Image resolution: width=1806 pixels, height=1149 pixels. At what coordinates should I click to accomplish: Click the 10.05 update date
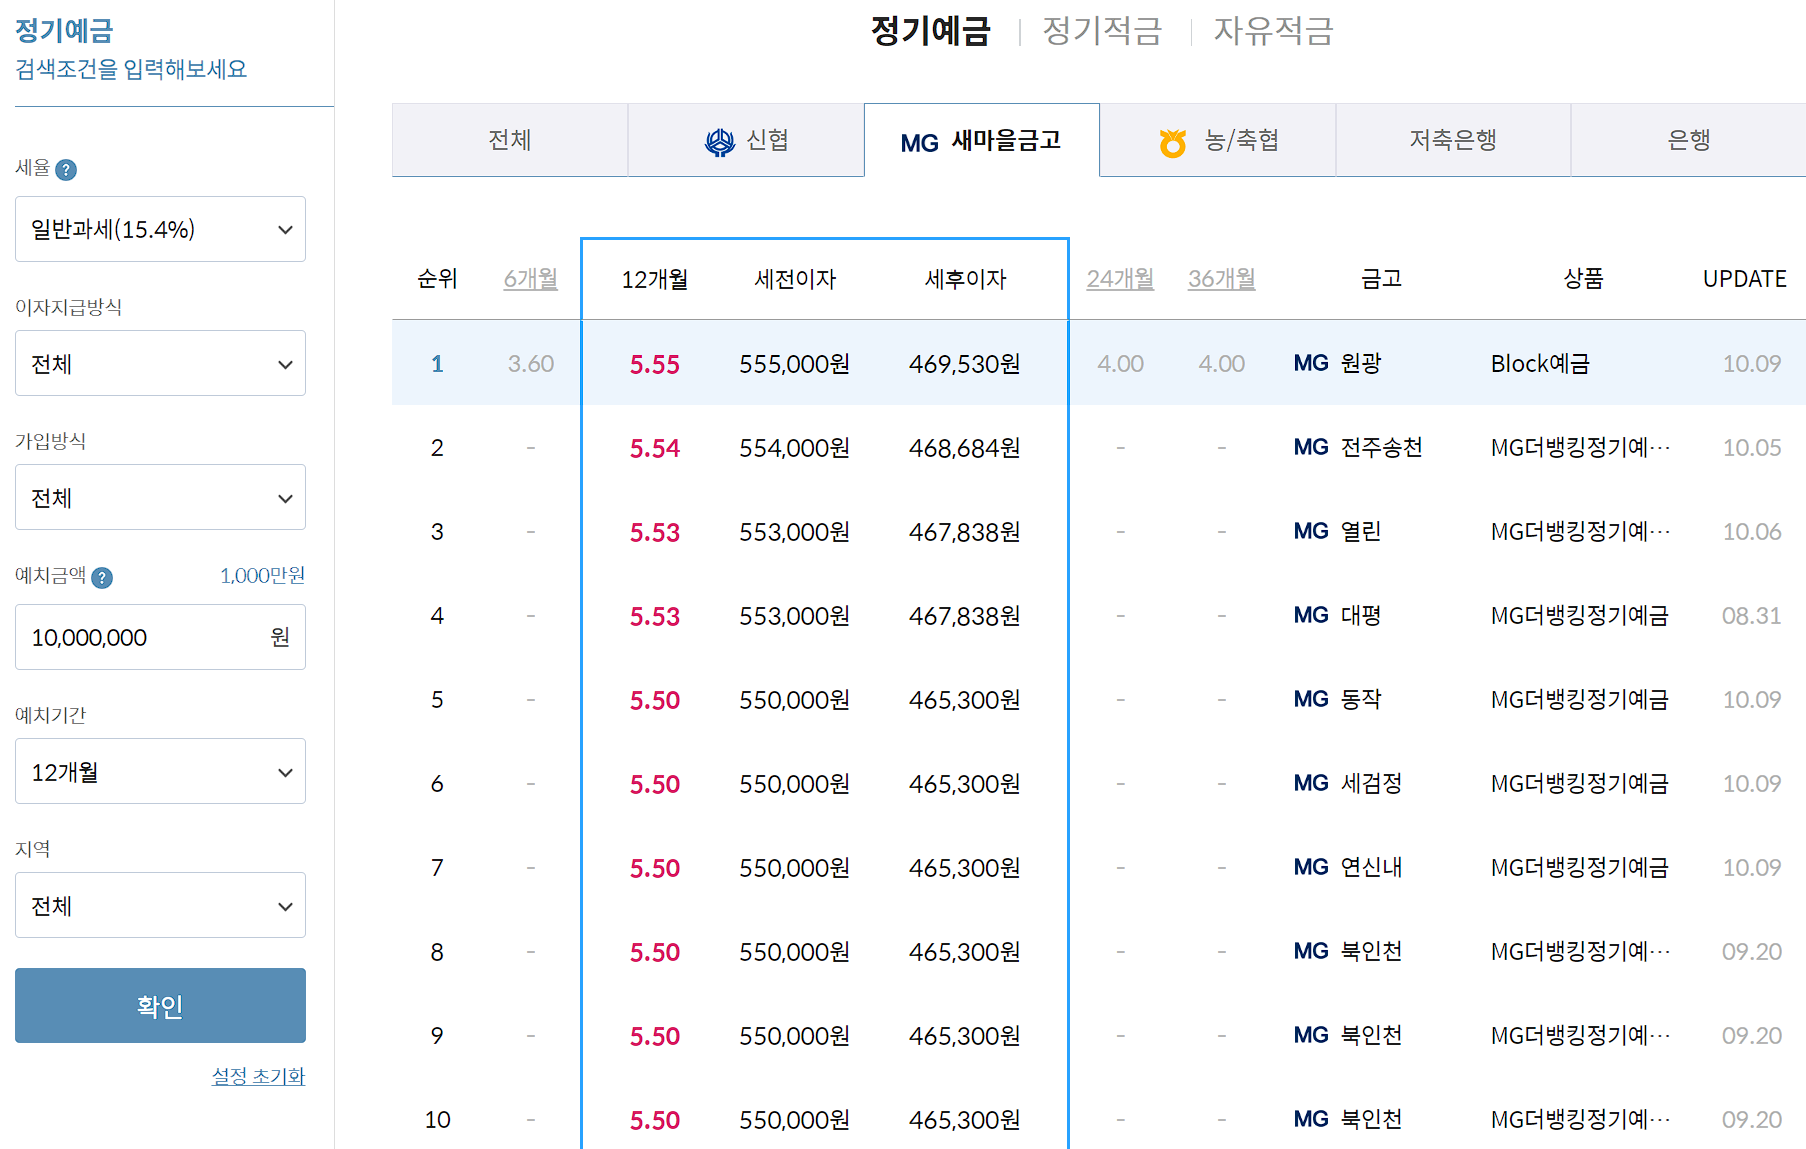click(1752, 448)
